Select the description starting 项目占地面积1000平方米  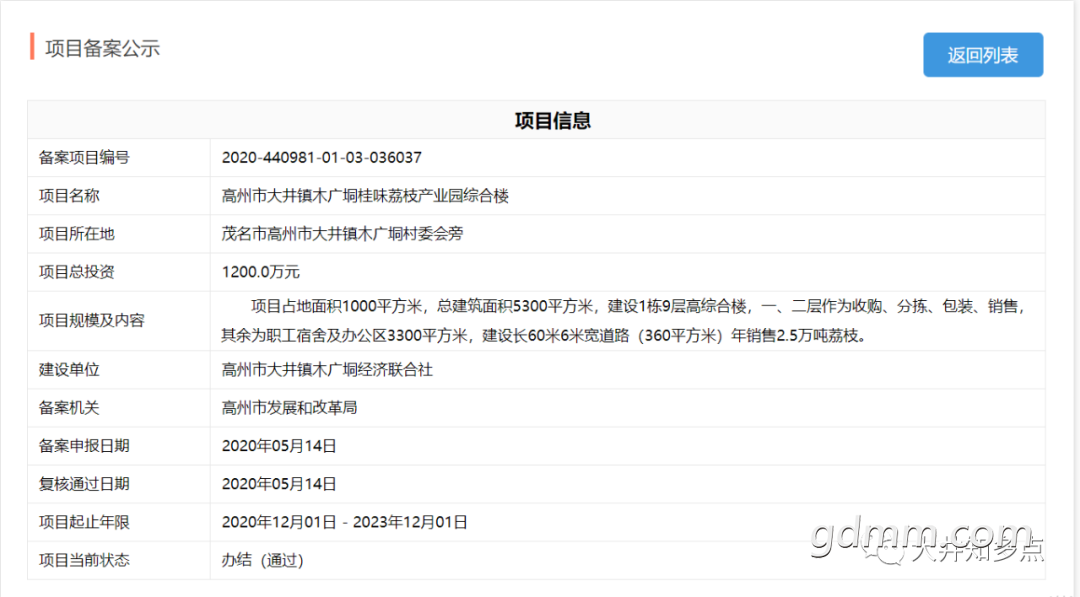pos(625,321)
